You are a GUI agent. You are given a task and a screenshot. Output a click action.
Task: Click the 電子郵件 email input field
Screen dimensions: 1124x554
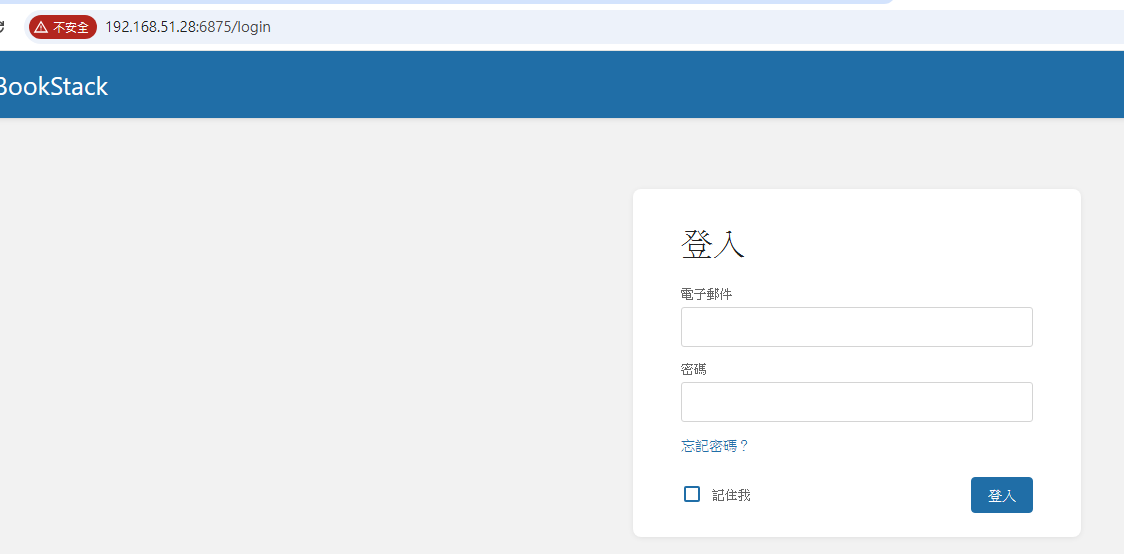click(x=857, y=327)
